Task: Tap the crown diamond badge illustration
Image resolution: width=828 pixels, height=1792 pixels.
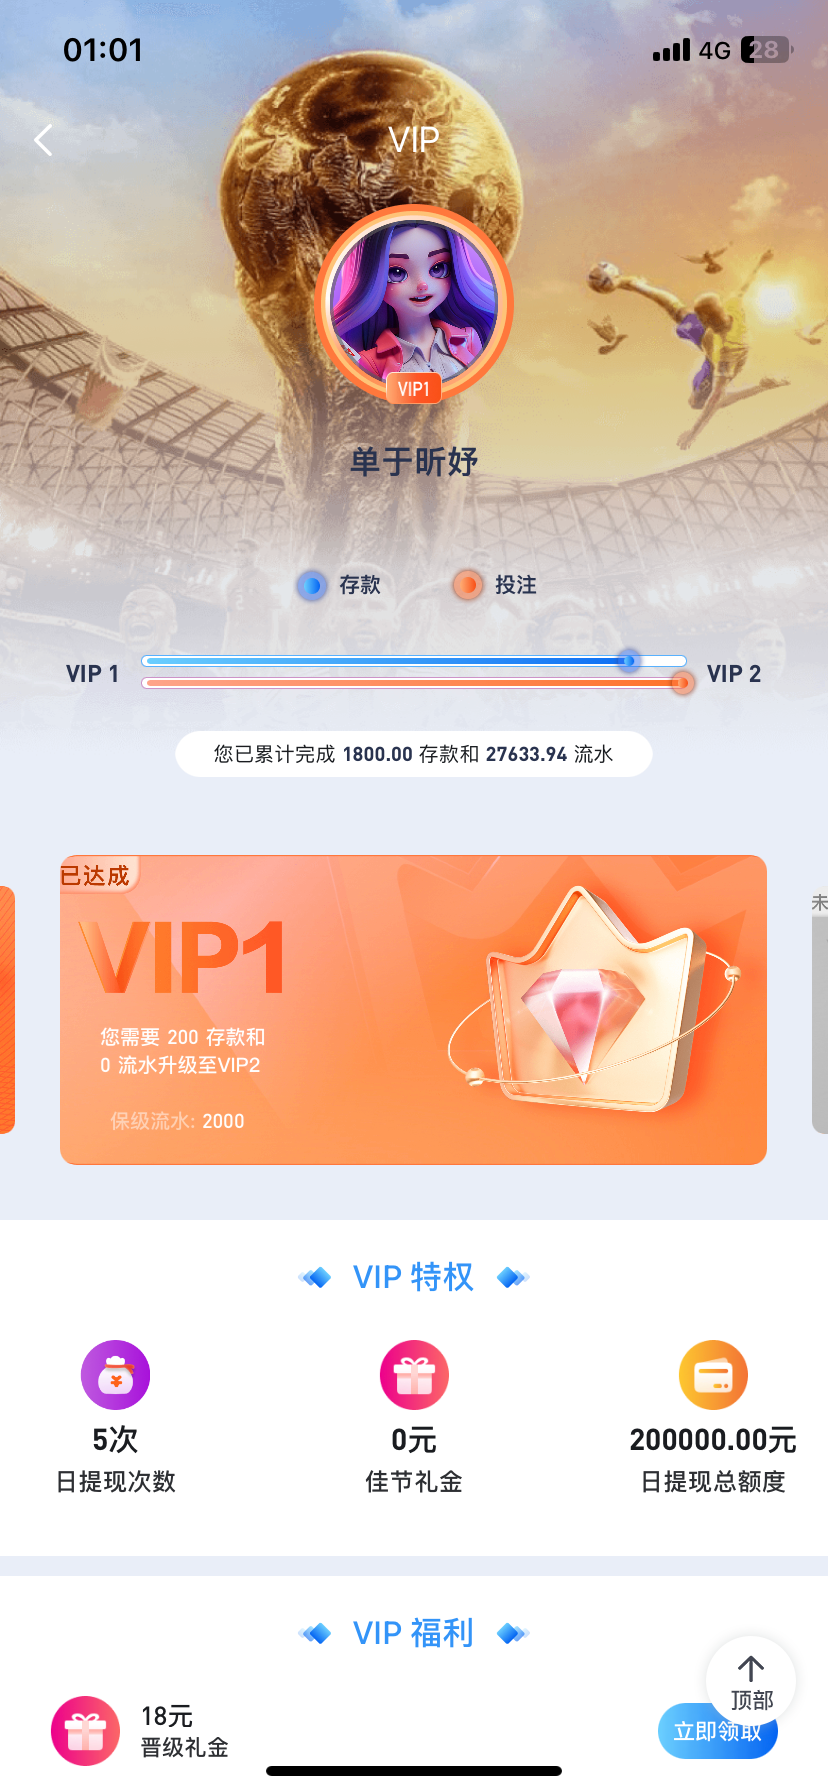Action: 595,1002
